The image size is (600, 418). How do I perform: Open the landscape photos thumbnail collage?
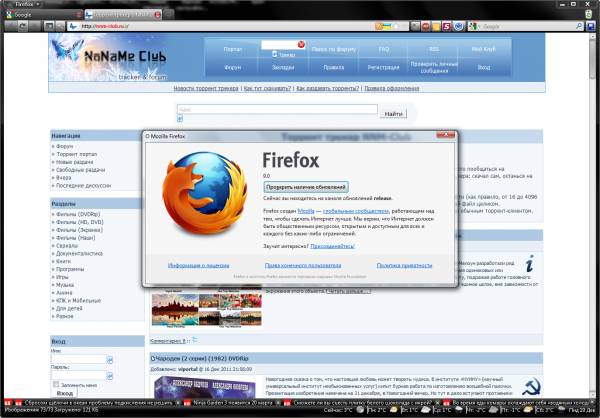click(x=207, y=309)
